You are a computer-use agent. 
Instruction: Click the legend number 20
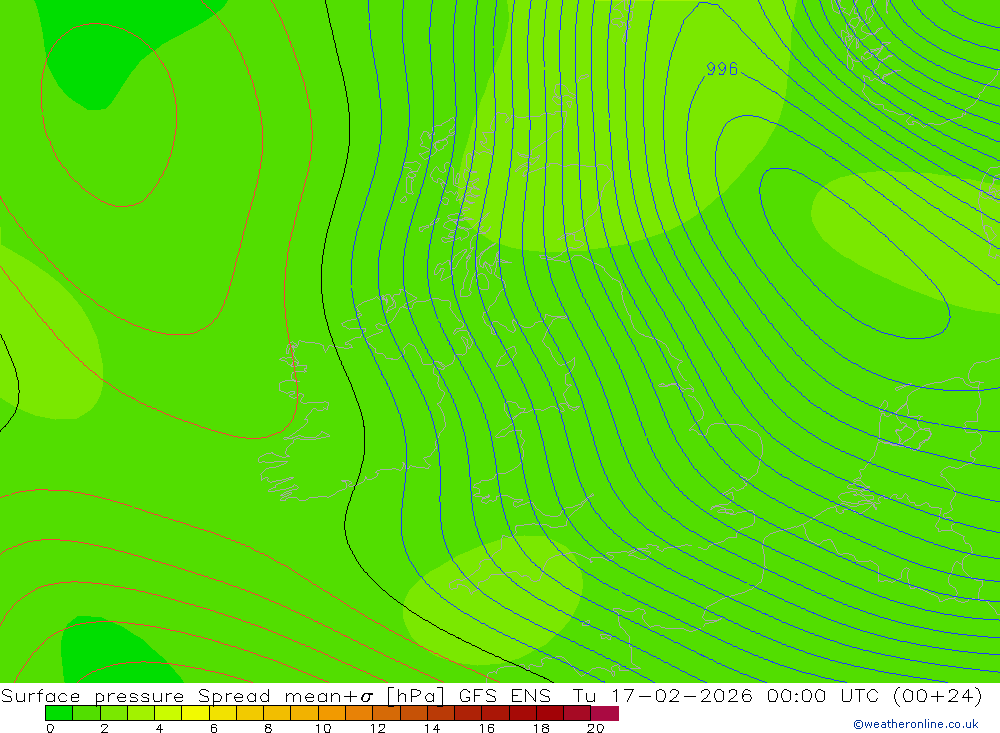coord(596,728)
